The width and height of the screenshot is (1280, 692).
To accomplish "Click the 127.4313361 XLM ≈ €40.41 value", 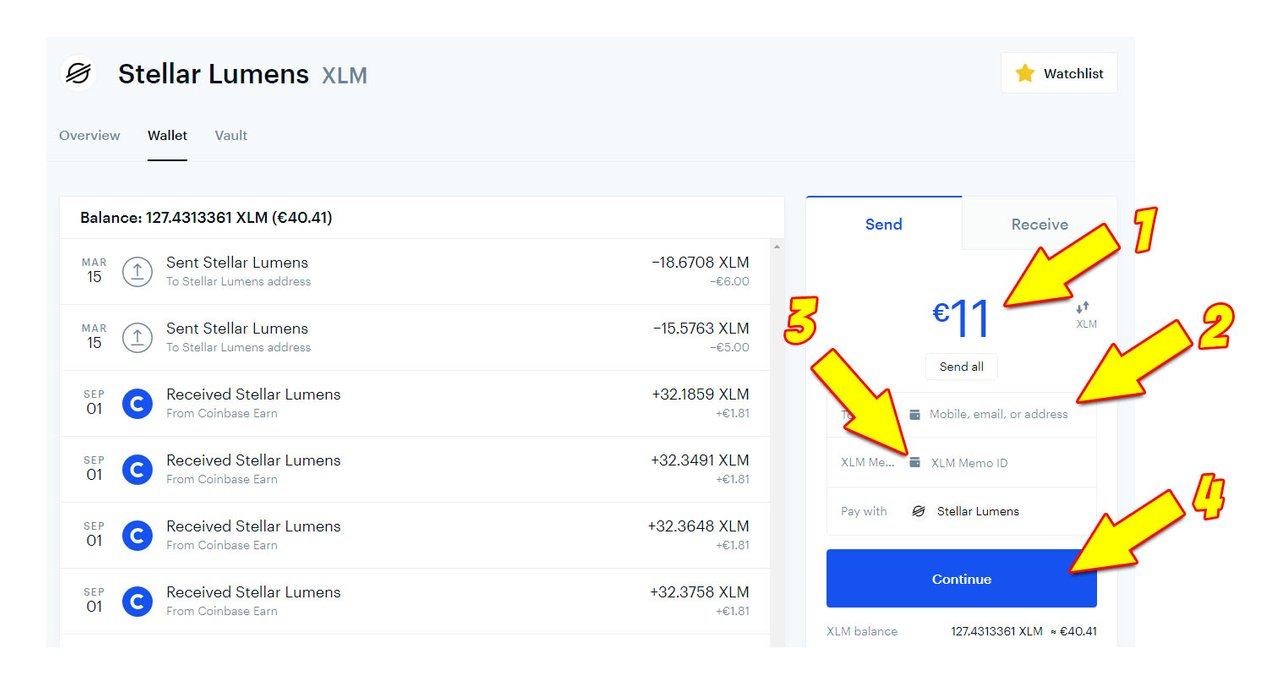I will (1024, 631).
